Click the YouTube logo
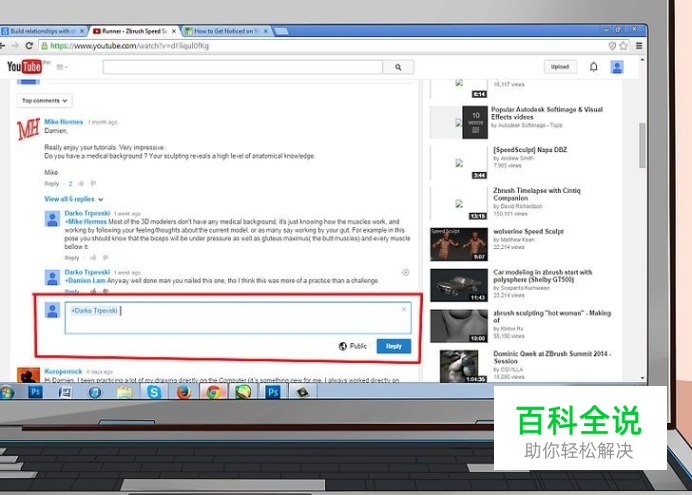692x495 pixels. [x=24, y=67]
